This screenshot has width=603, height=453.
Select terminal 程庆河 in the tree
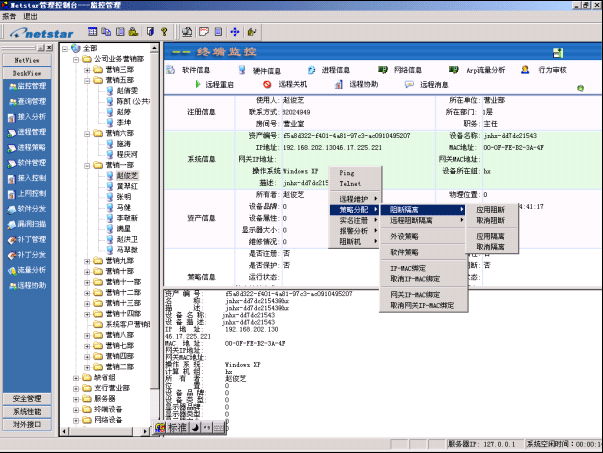[x=127, y=154]
